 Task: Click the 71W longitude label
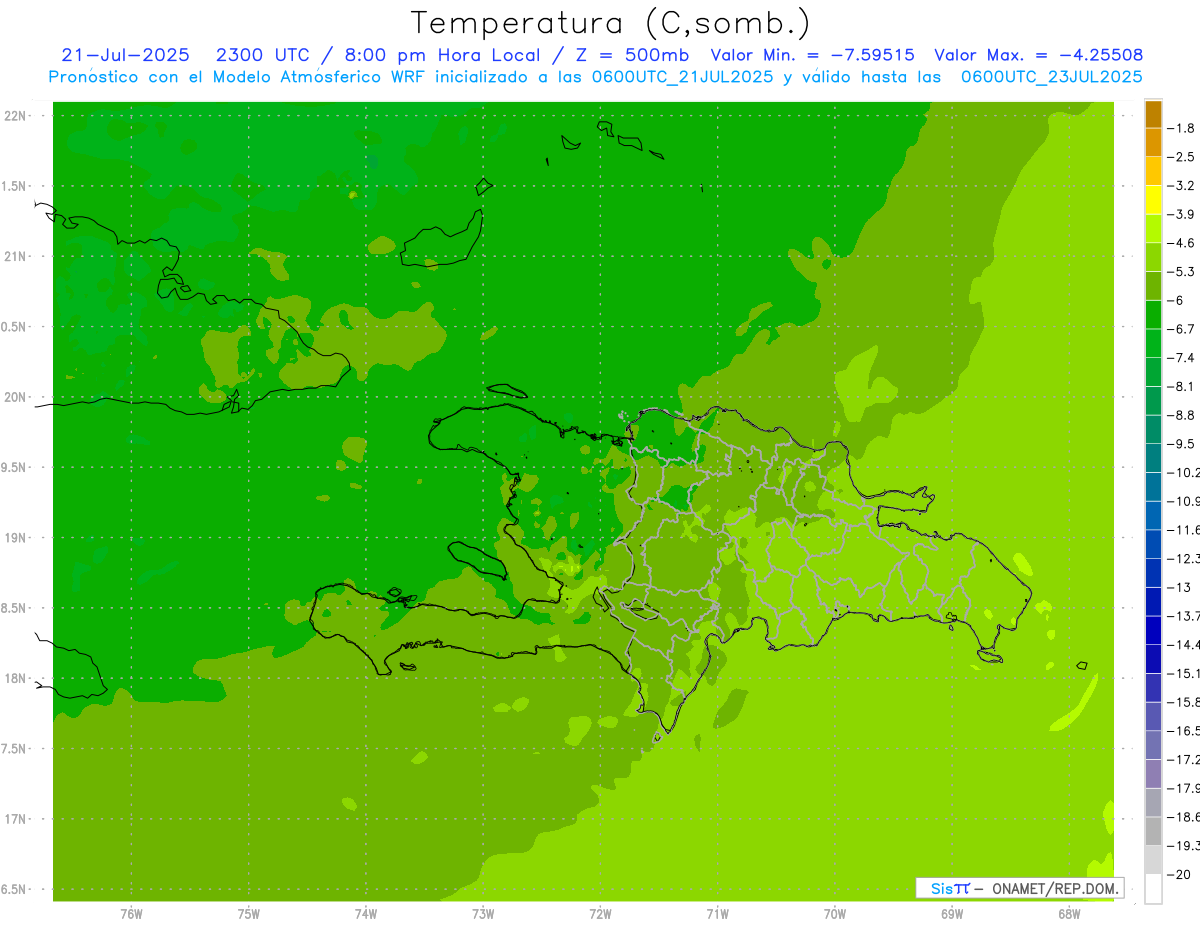(717, 914)
